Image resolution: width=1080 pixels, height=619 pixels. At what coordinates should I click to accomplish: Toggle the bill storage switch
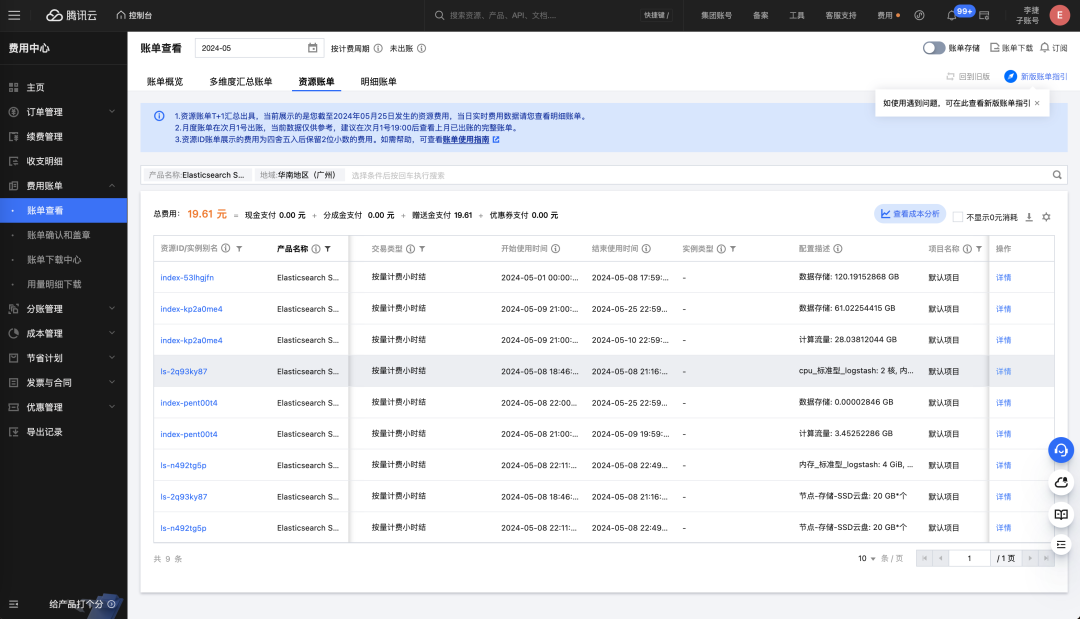click(x=934, y=48)
